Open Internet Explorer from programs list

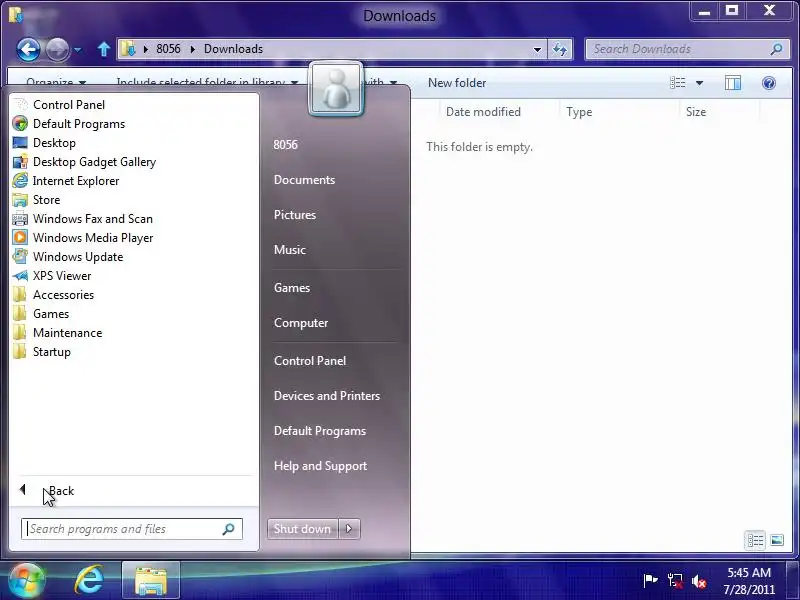[76, 181]
